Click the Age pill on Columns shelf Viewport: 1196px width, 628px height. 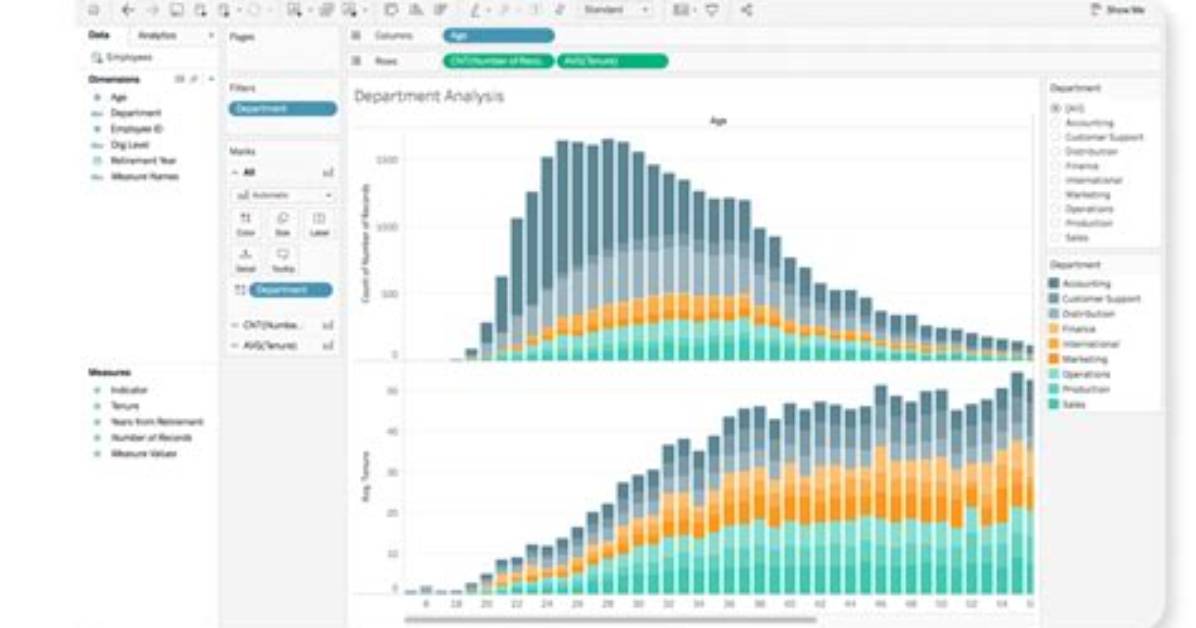(498, 36)
